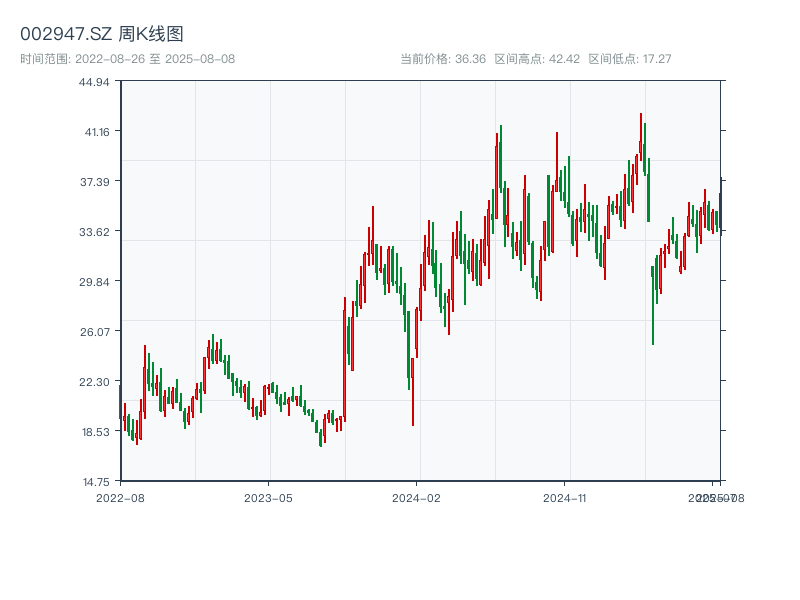Click the y-axis value 41.16
This screenshot has width=800, height=600.
coord(97,132)
